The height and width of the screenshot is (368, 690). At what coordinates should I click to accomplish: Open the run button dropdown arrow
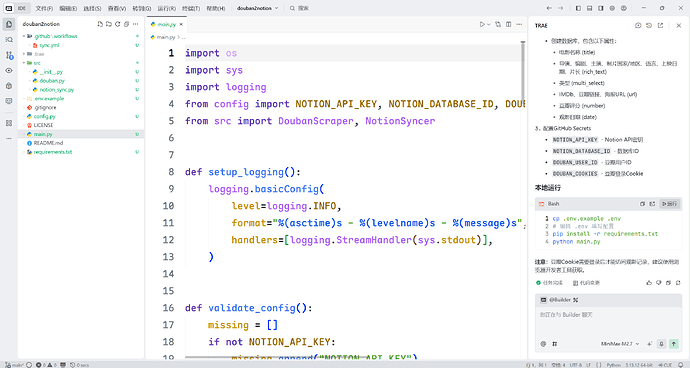click(x=488, y=25)
